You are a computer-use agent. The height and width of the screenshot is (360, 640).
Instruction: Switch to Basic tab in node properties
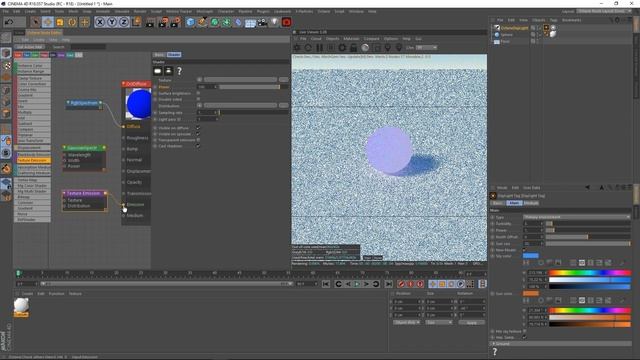(159, 54)
